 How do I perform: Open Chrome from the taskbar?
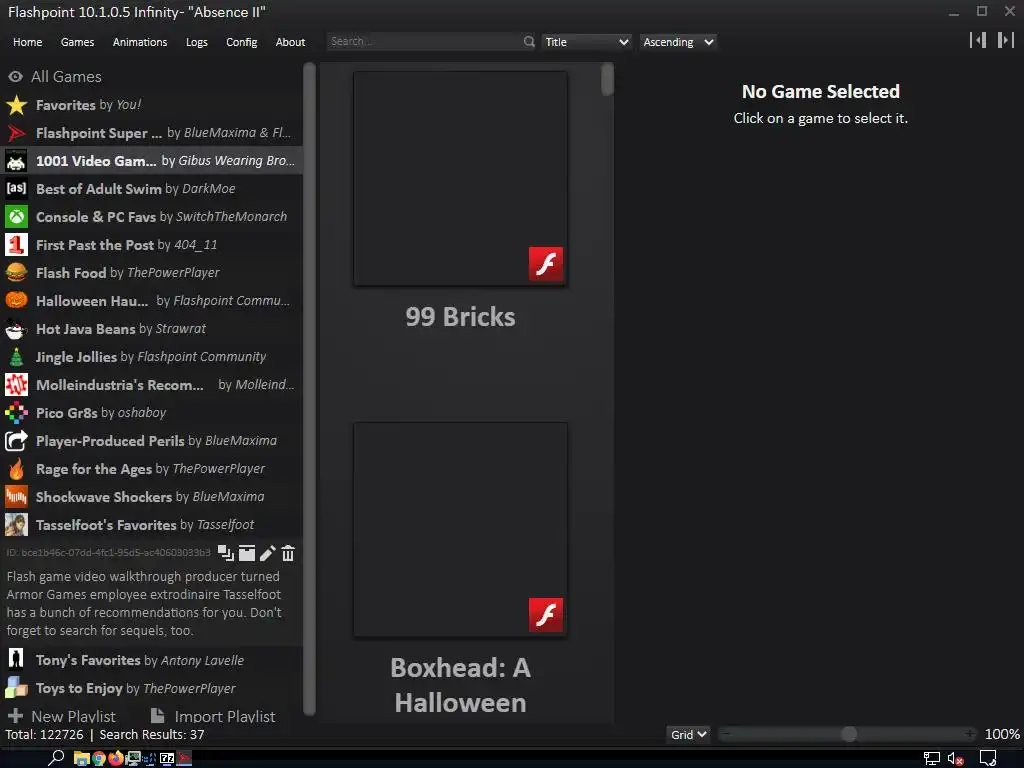[x=99, y=758]
